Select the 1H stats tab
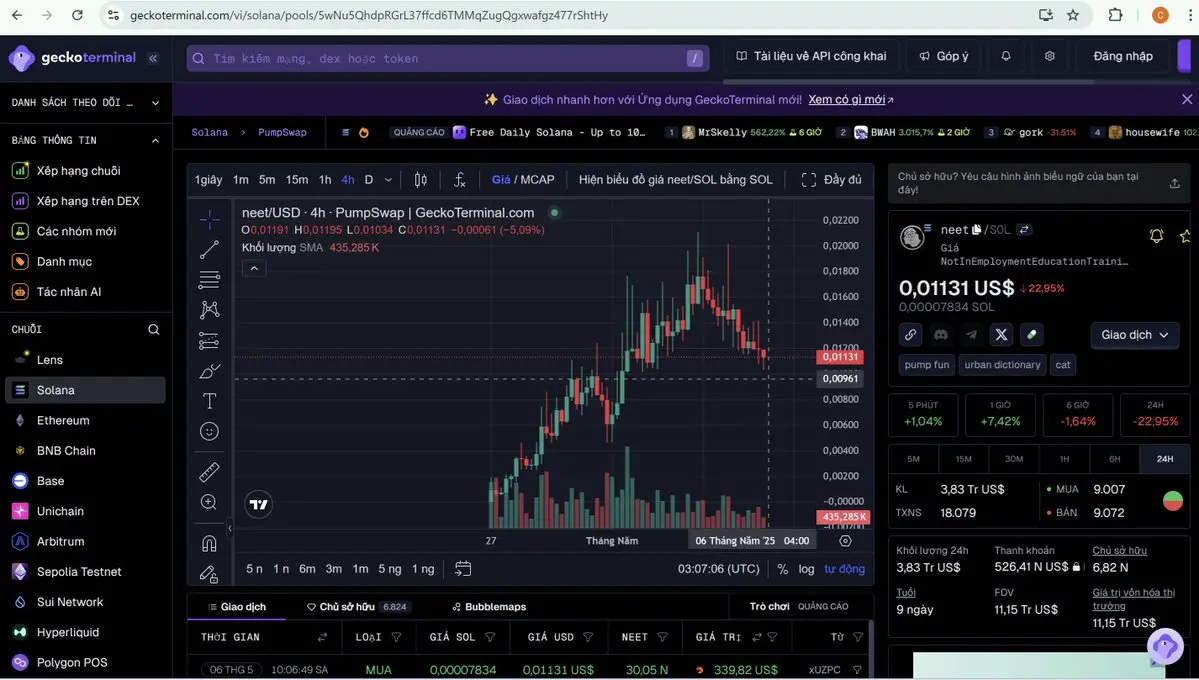Image resolution: width=1199 pixels, height=680 pixels. (x=1064, y=459)
